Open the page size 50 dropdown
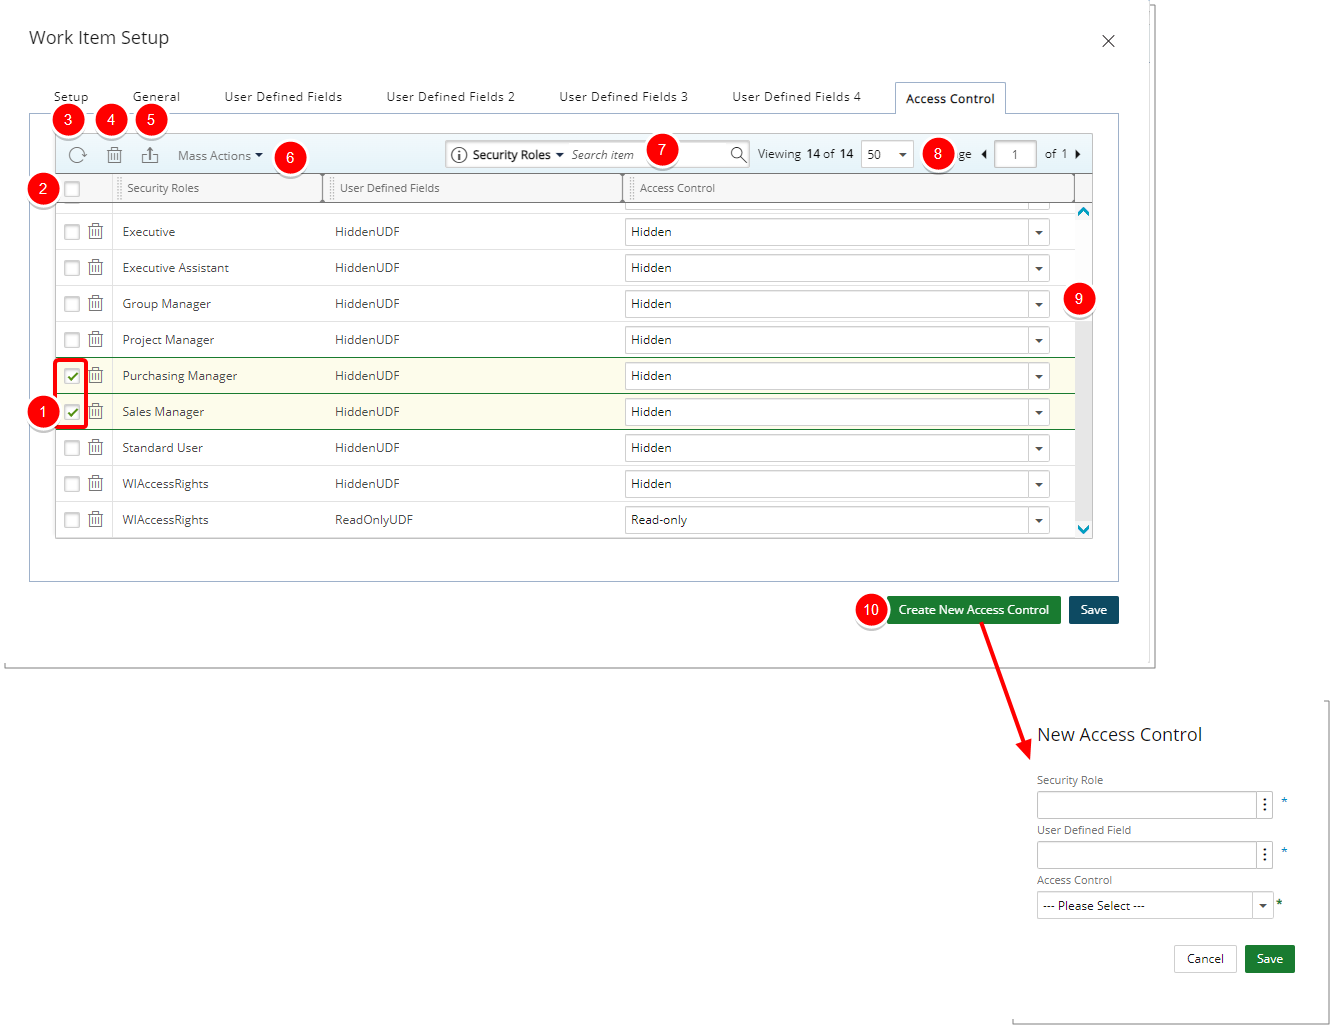This screenshot has height=1036, width=1341. 886,154
